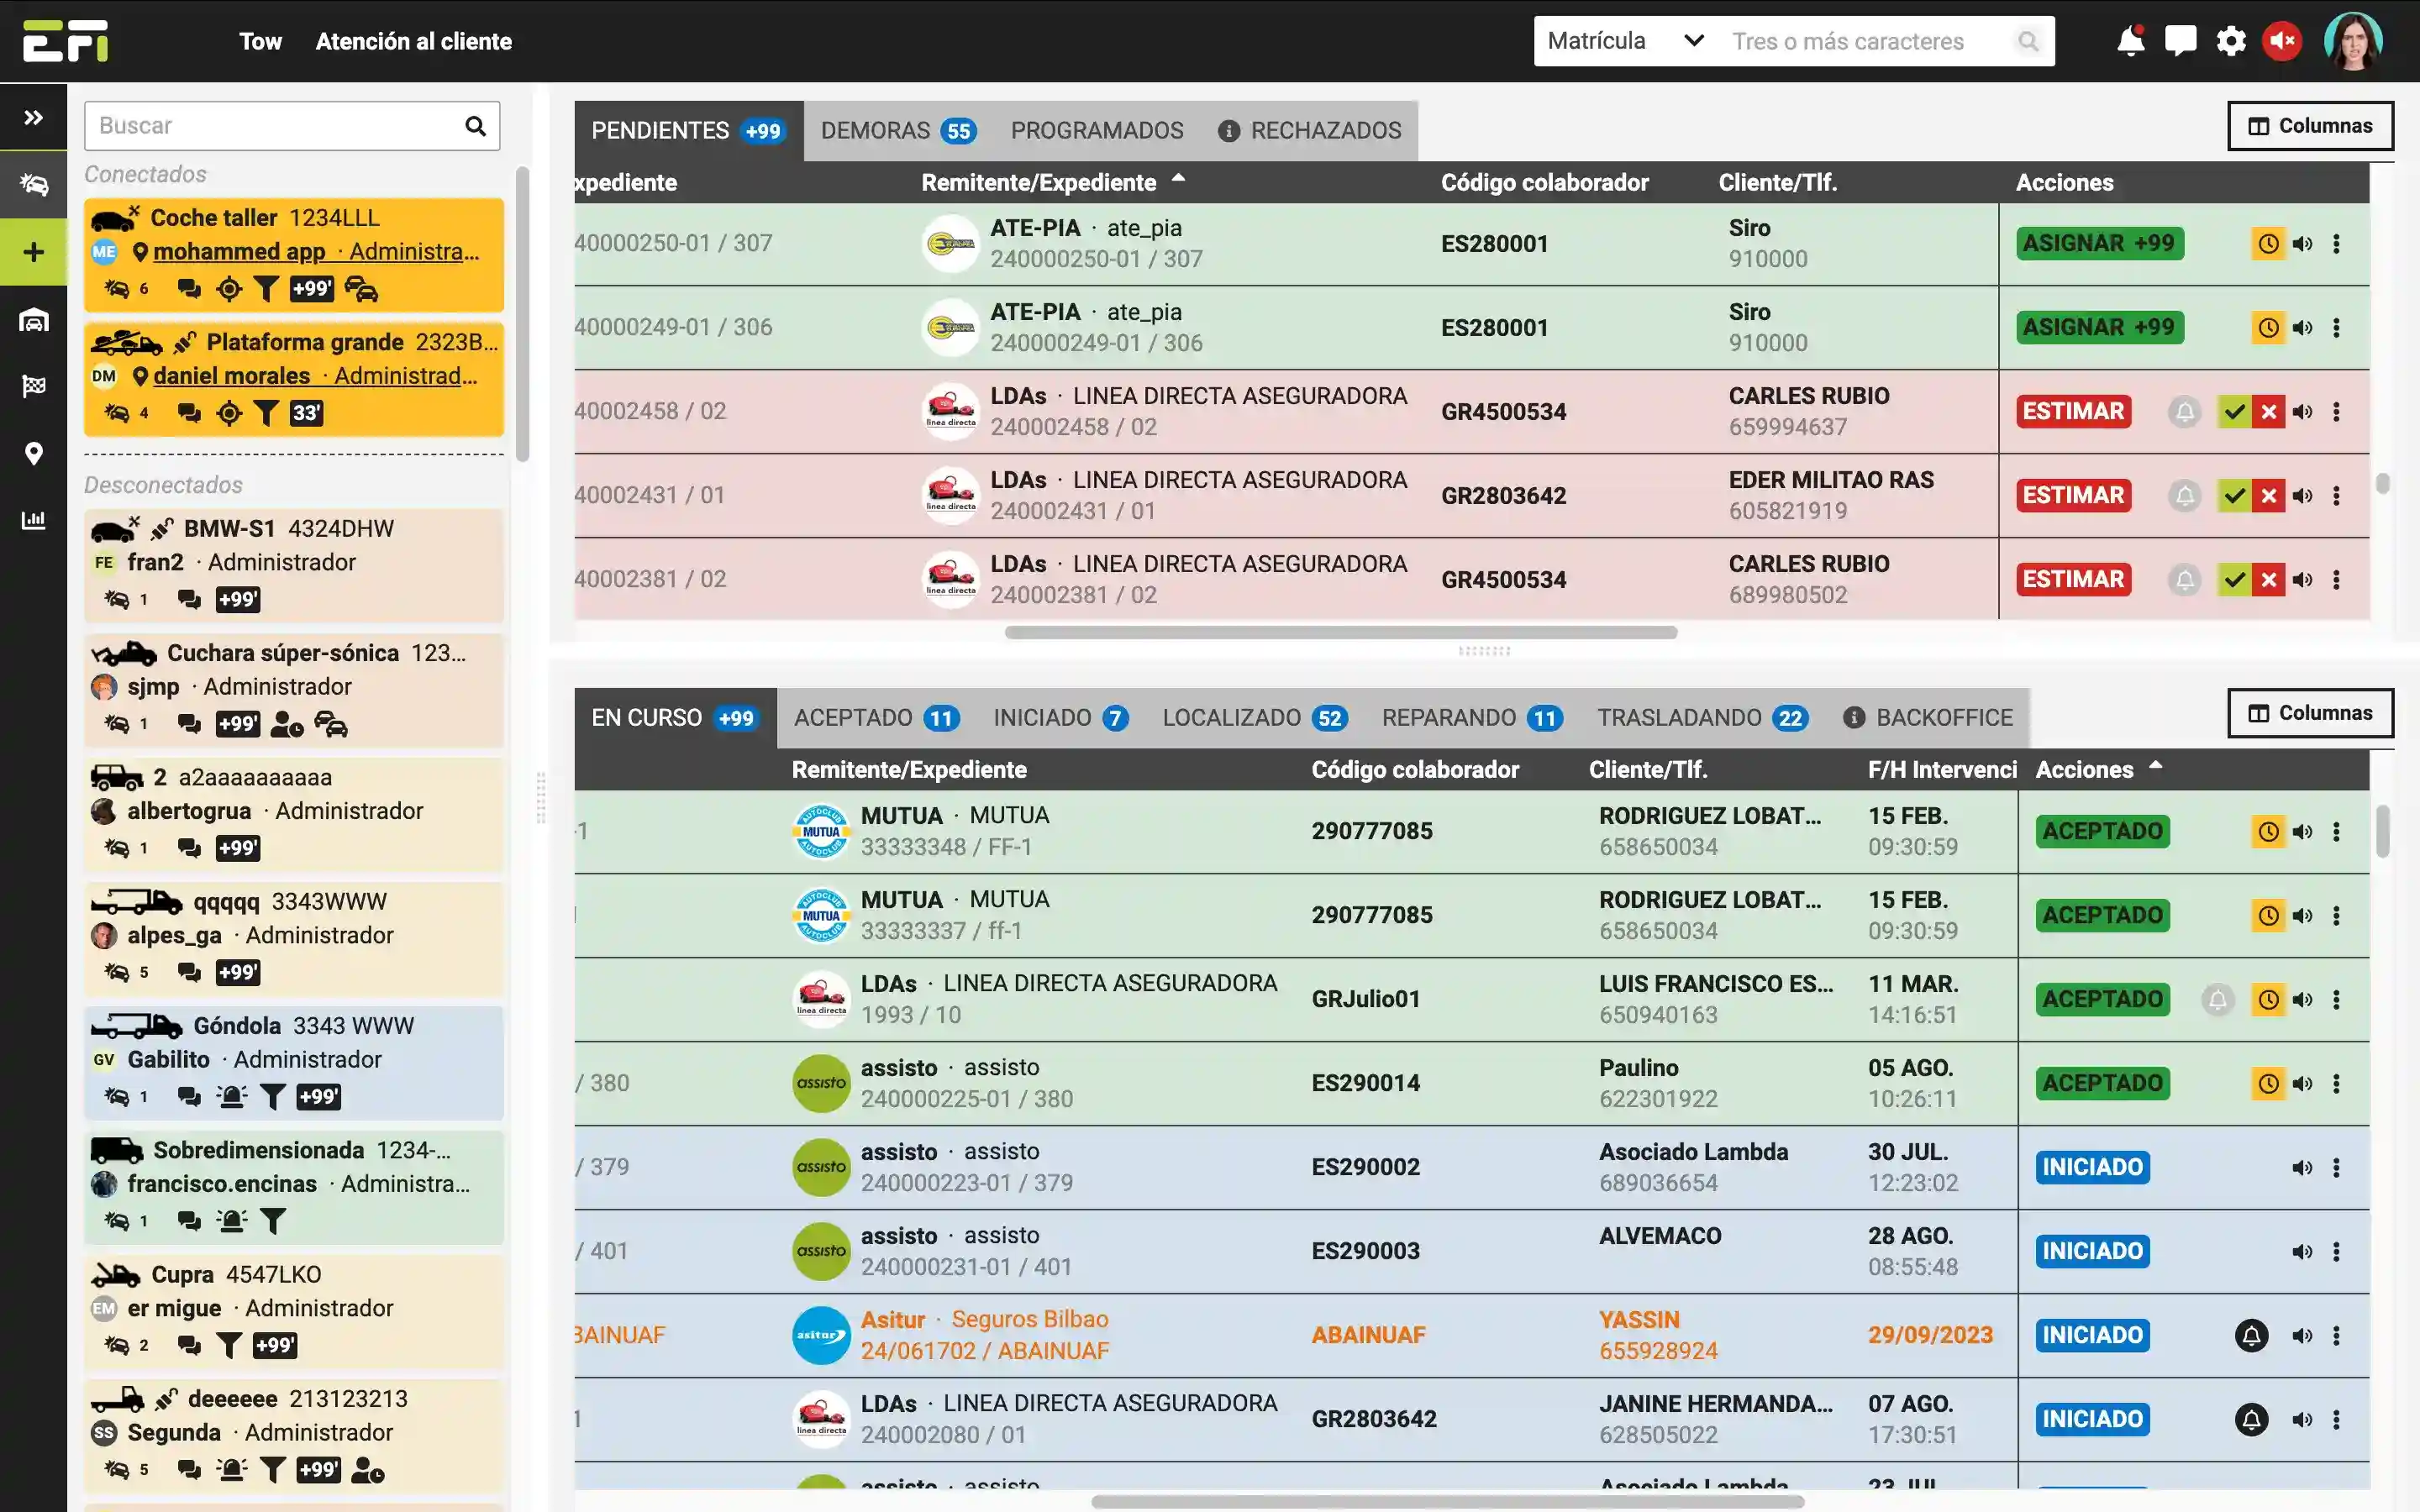
Task: Open Columnas button of en curso table
Action: pyautogui.click(x=2310, y=713)
